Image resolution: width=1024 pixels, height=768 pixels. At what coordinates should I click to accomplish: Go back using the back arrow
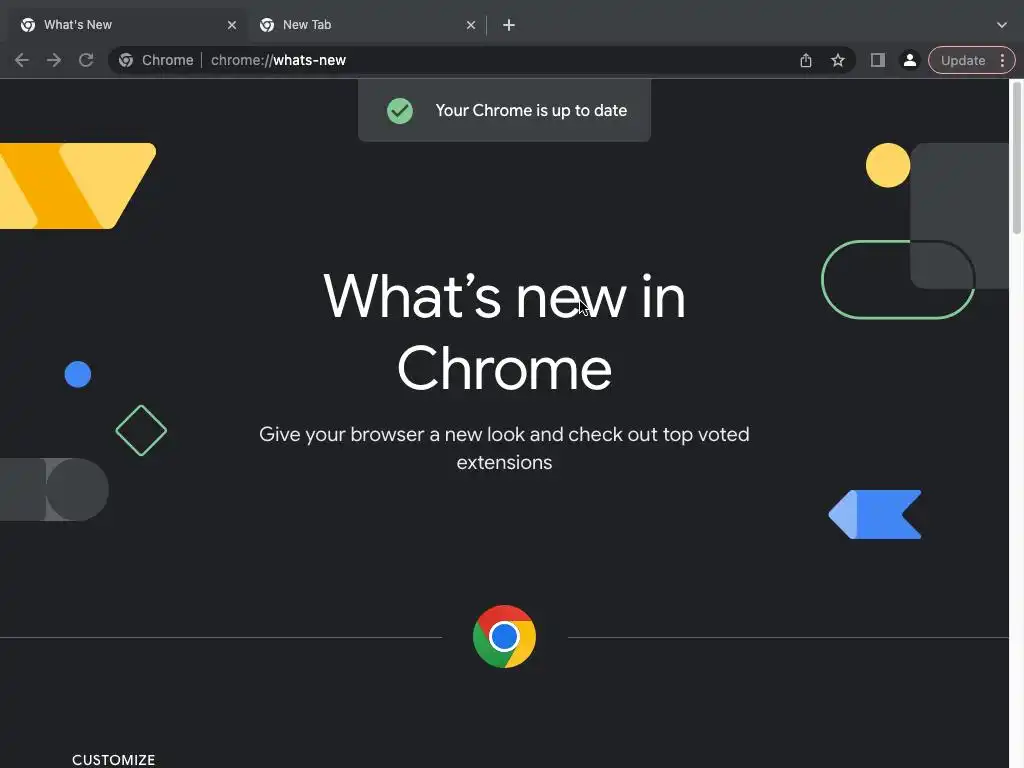(x=22, y=60)
